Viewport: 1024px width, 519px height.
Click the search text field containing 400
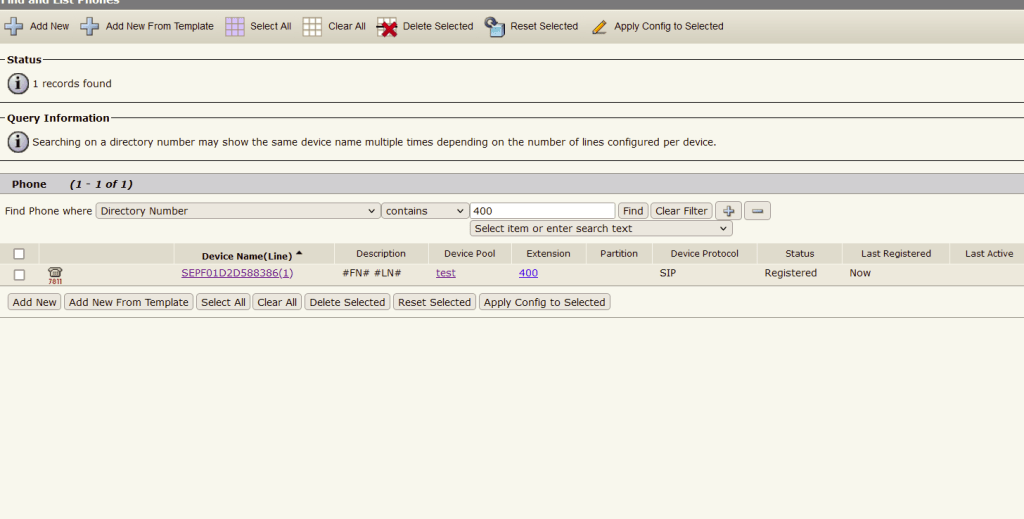coord(542,211)
